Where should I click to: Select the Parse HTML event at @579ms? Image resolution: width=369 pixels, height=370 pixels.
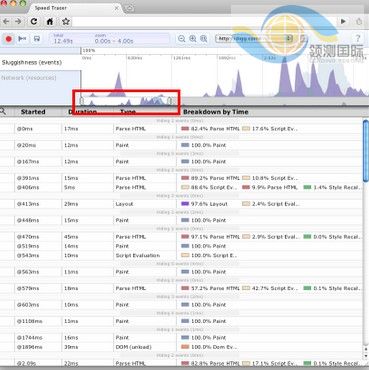click(182, 288)
